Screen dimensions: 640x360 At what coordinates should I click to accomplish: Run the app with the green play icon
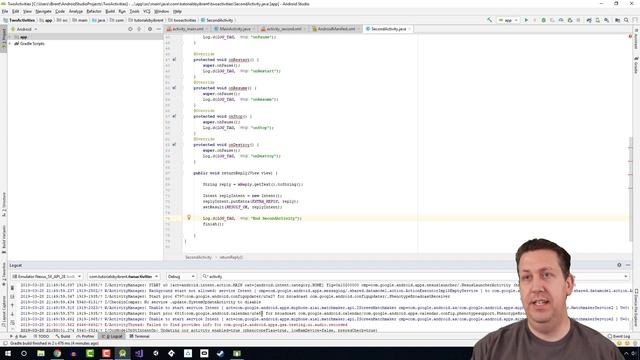point(526,20)
